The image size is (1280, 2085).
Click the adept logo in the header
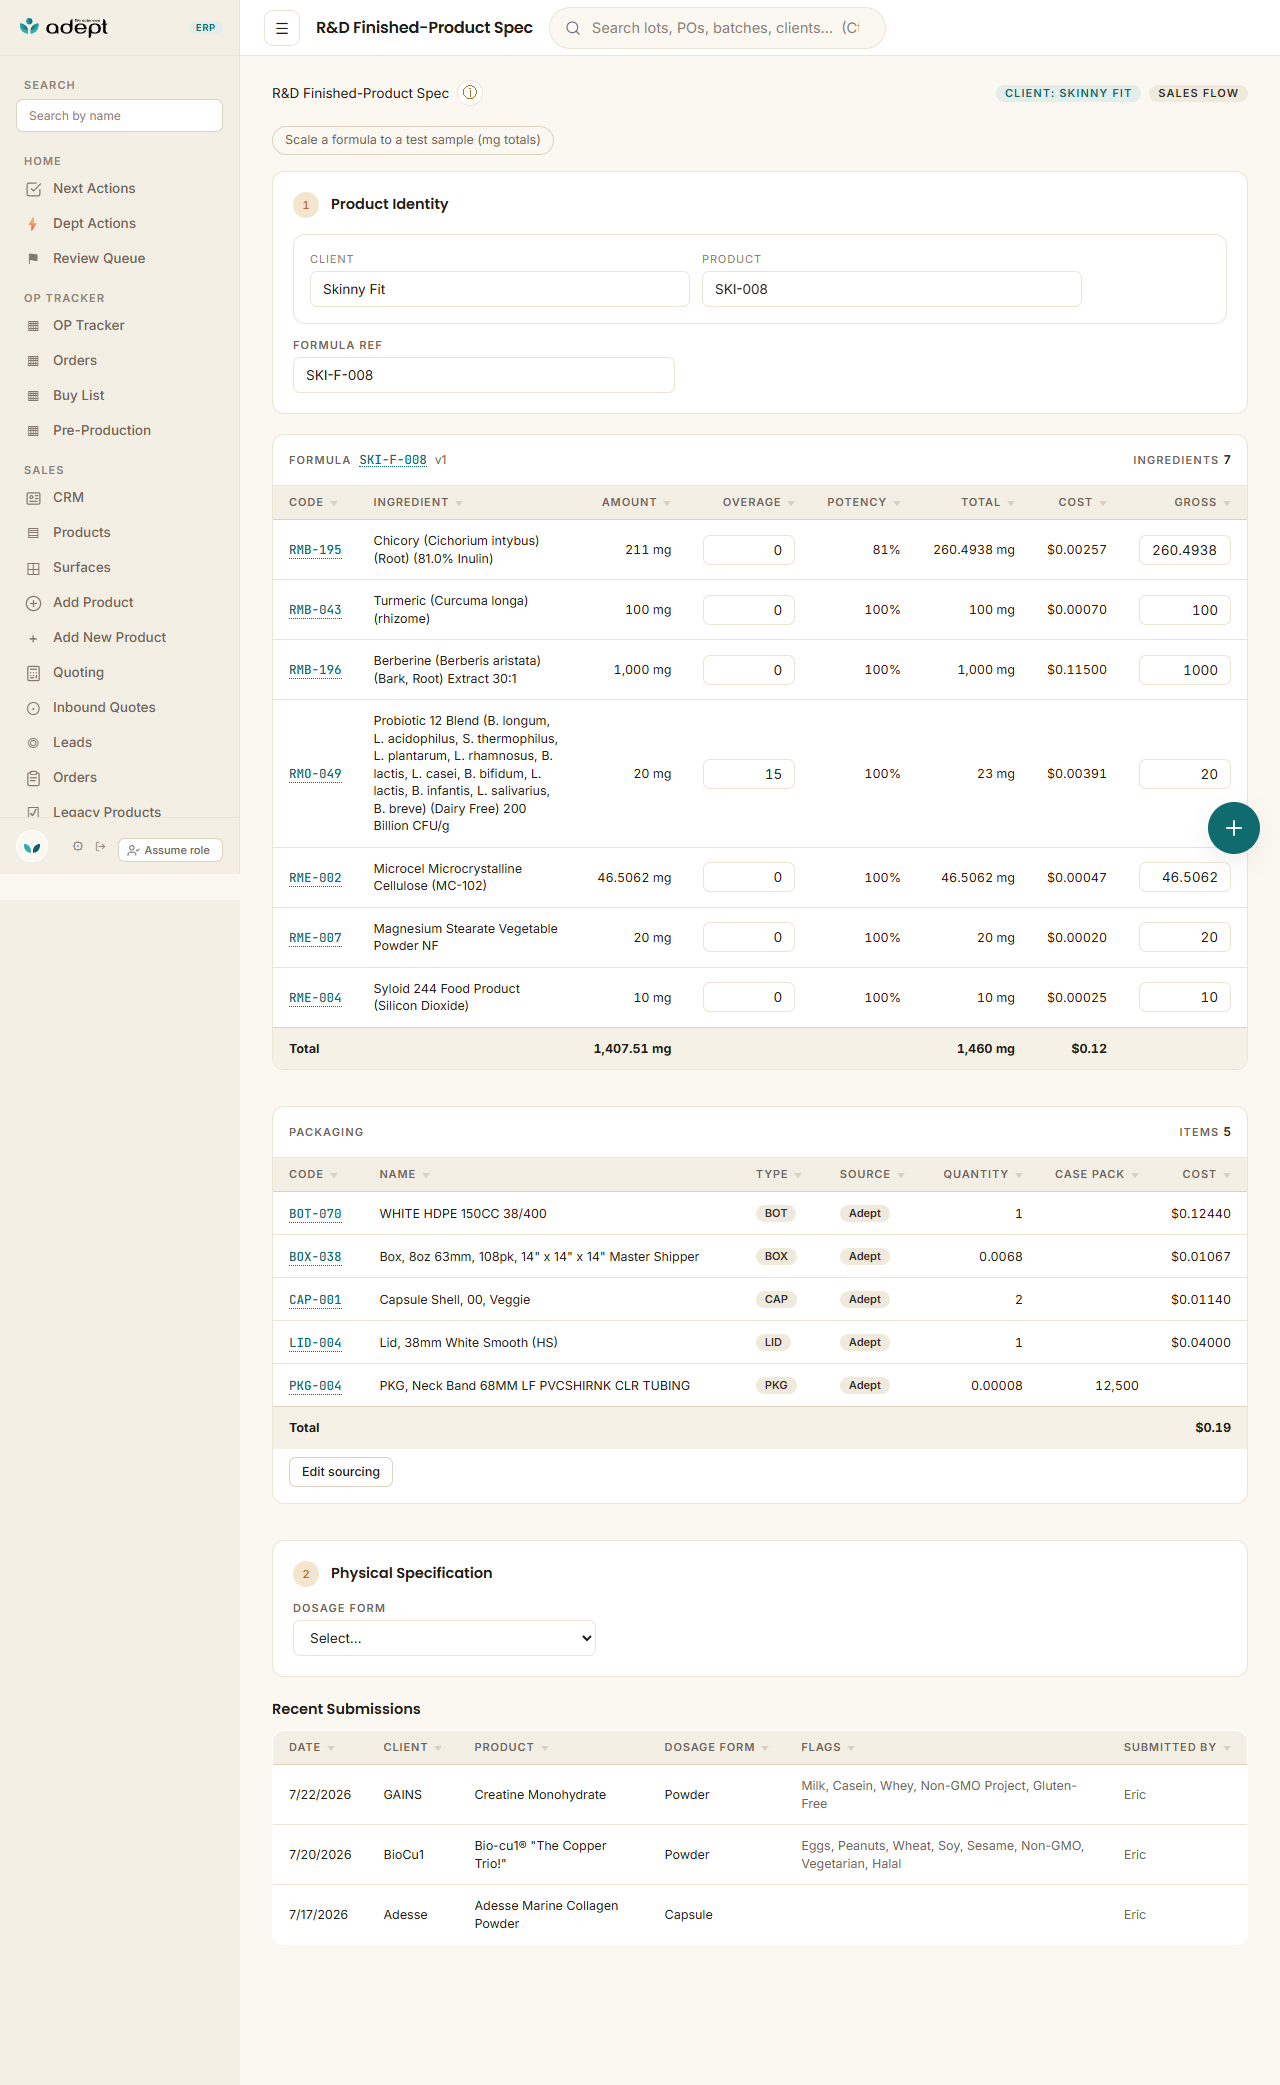(64, 27)
